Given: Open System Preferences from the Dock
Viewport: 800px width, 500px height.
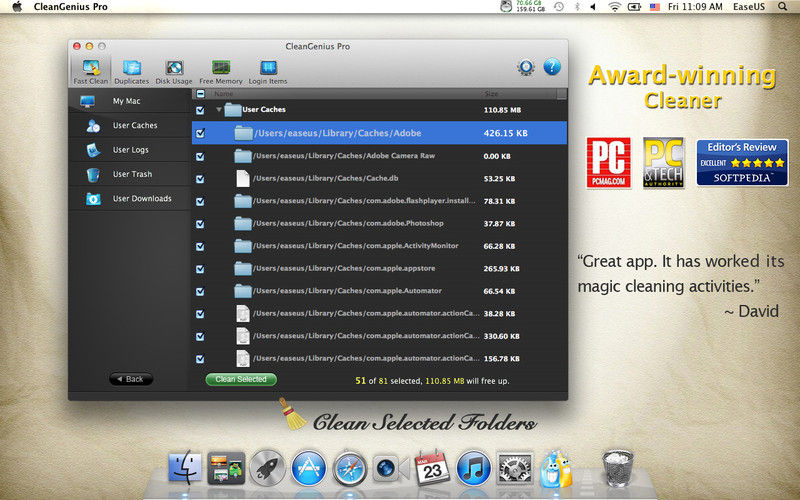Looking at the screenshot, I should 515,467.
